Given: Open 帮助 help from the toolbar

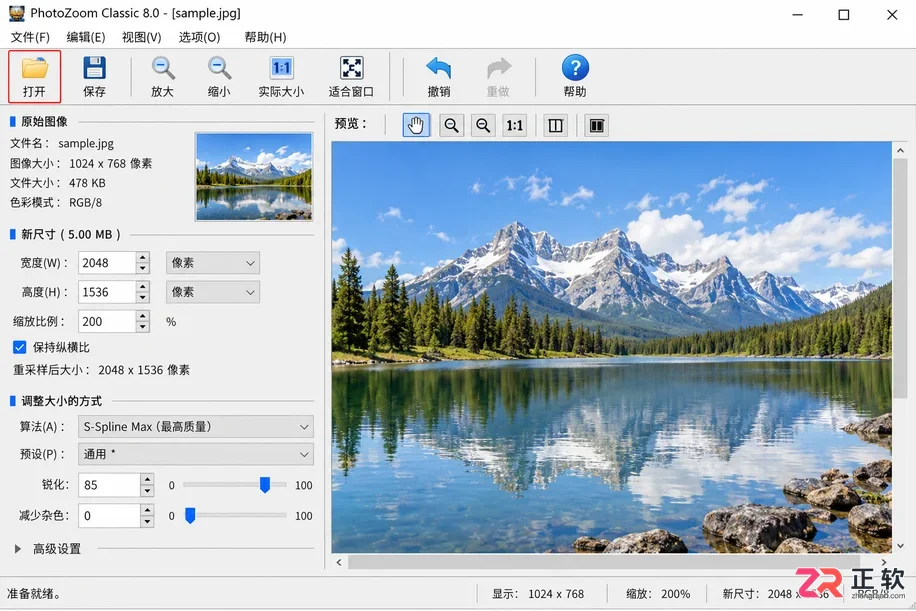Looking at the screenshot, I should (x=575, y=77).
